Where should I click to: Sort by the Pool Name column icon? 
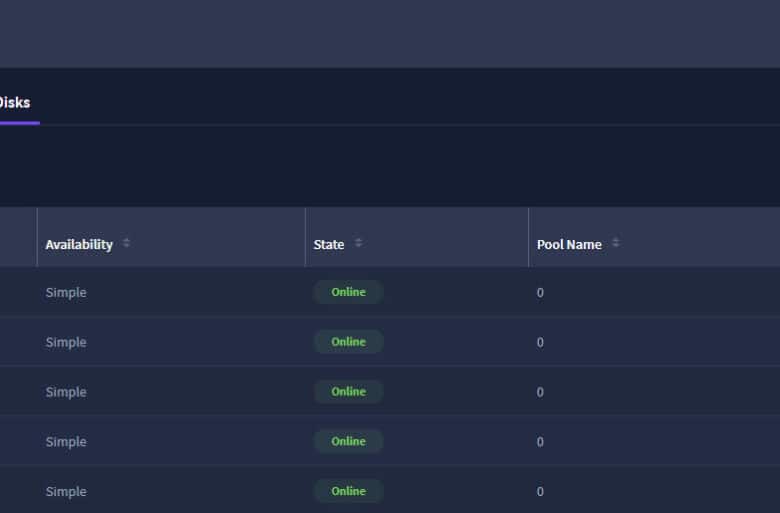pos(616,243)
